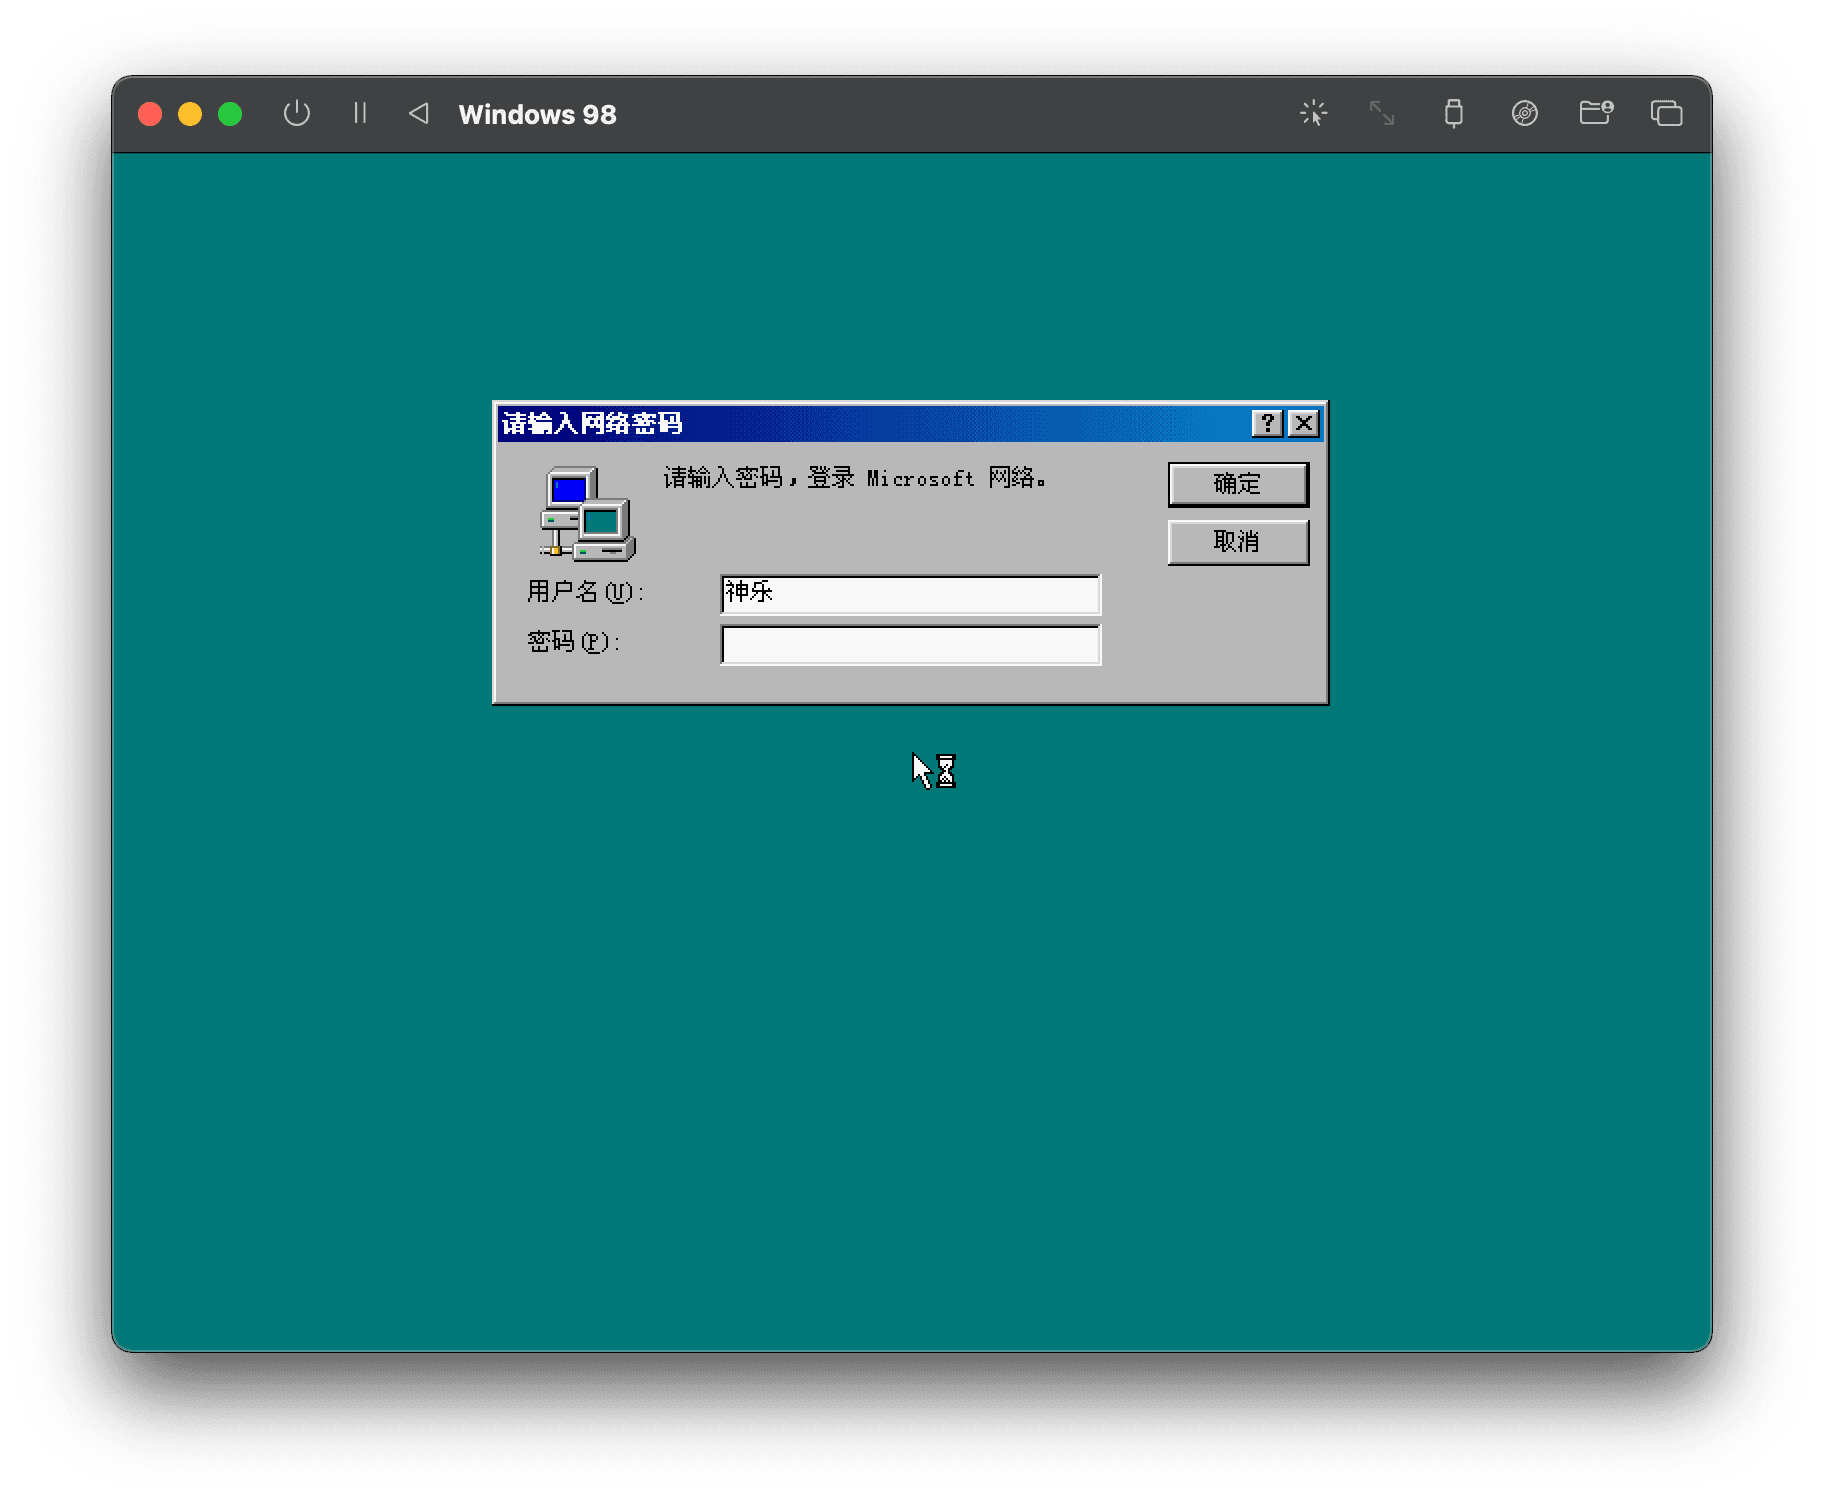Image resolution: width=1824 pixels, height=1500 pixels.
Task: Open the CD/DVD drive image icon
Action: (1524, 114)
